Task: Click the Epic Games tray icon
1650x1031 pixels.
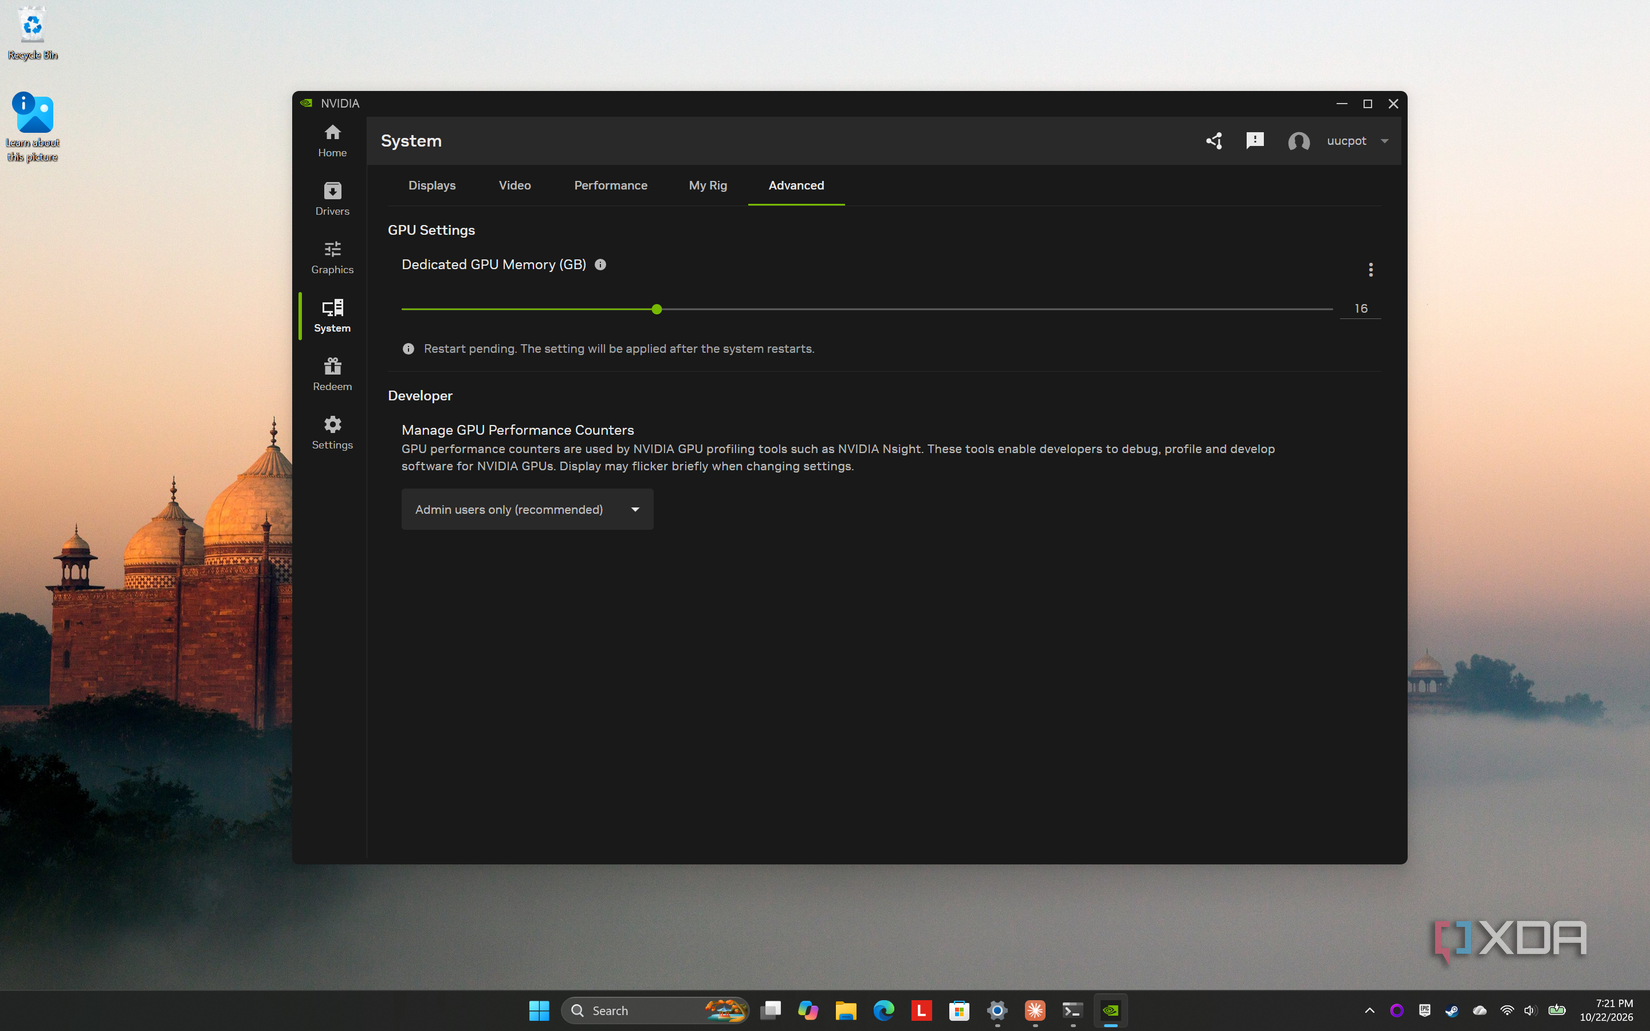Action: pyautogui.click(x=1424, y=1011)
